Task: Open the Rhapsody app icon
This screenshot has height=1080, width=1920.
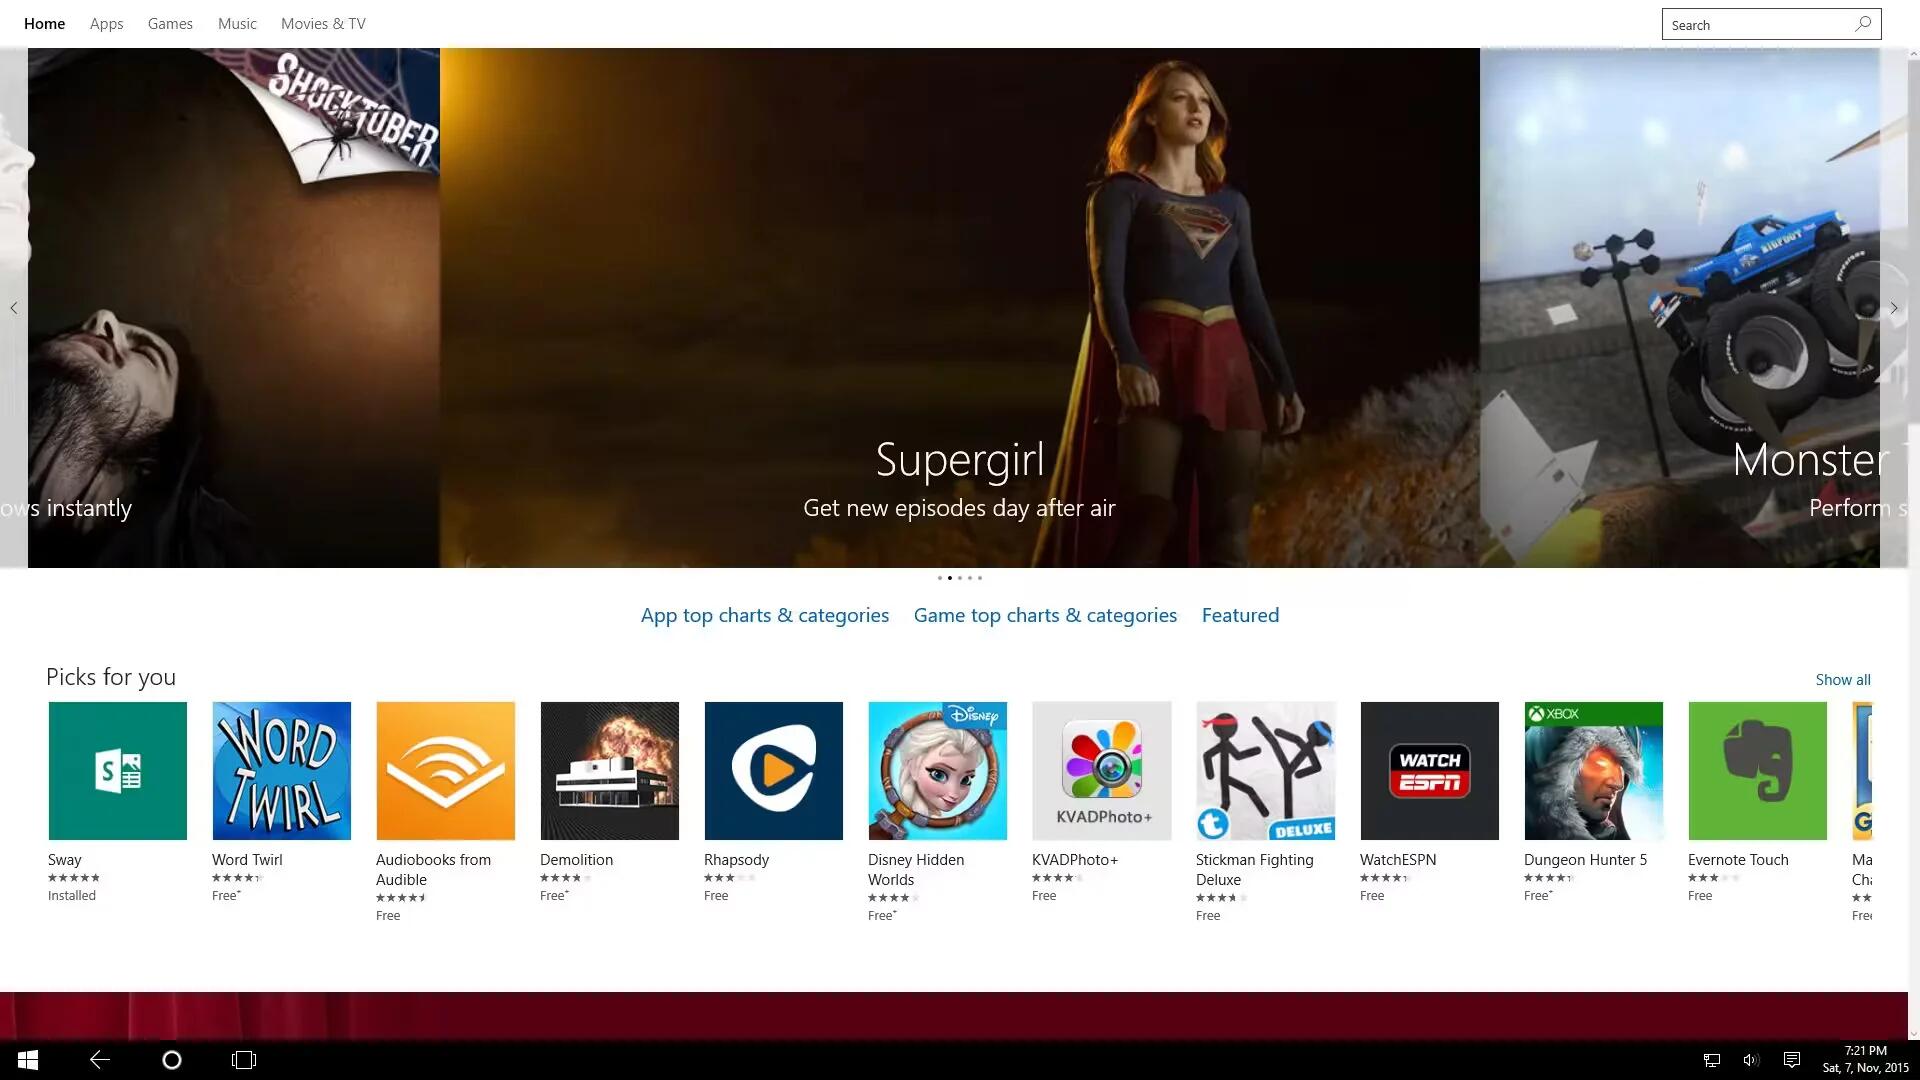Action: pyautogui.click(x=773, y=771)
